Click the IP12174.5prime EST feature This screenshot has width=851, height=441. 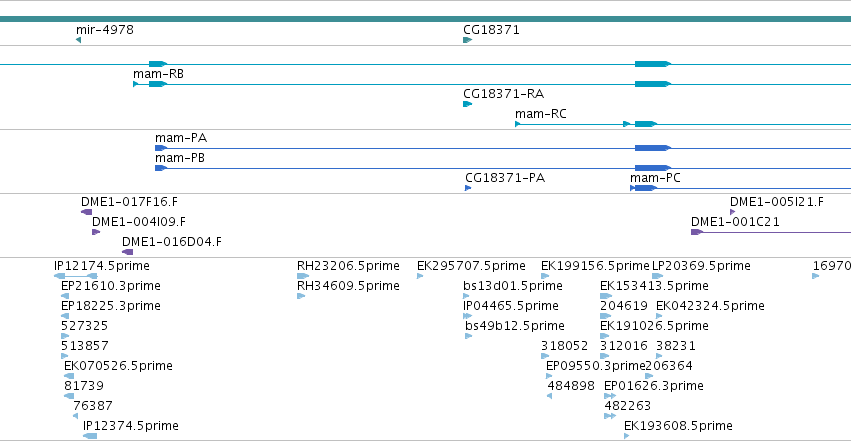pos(76,276)
